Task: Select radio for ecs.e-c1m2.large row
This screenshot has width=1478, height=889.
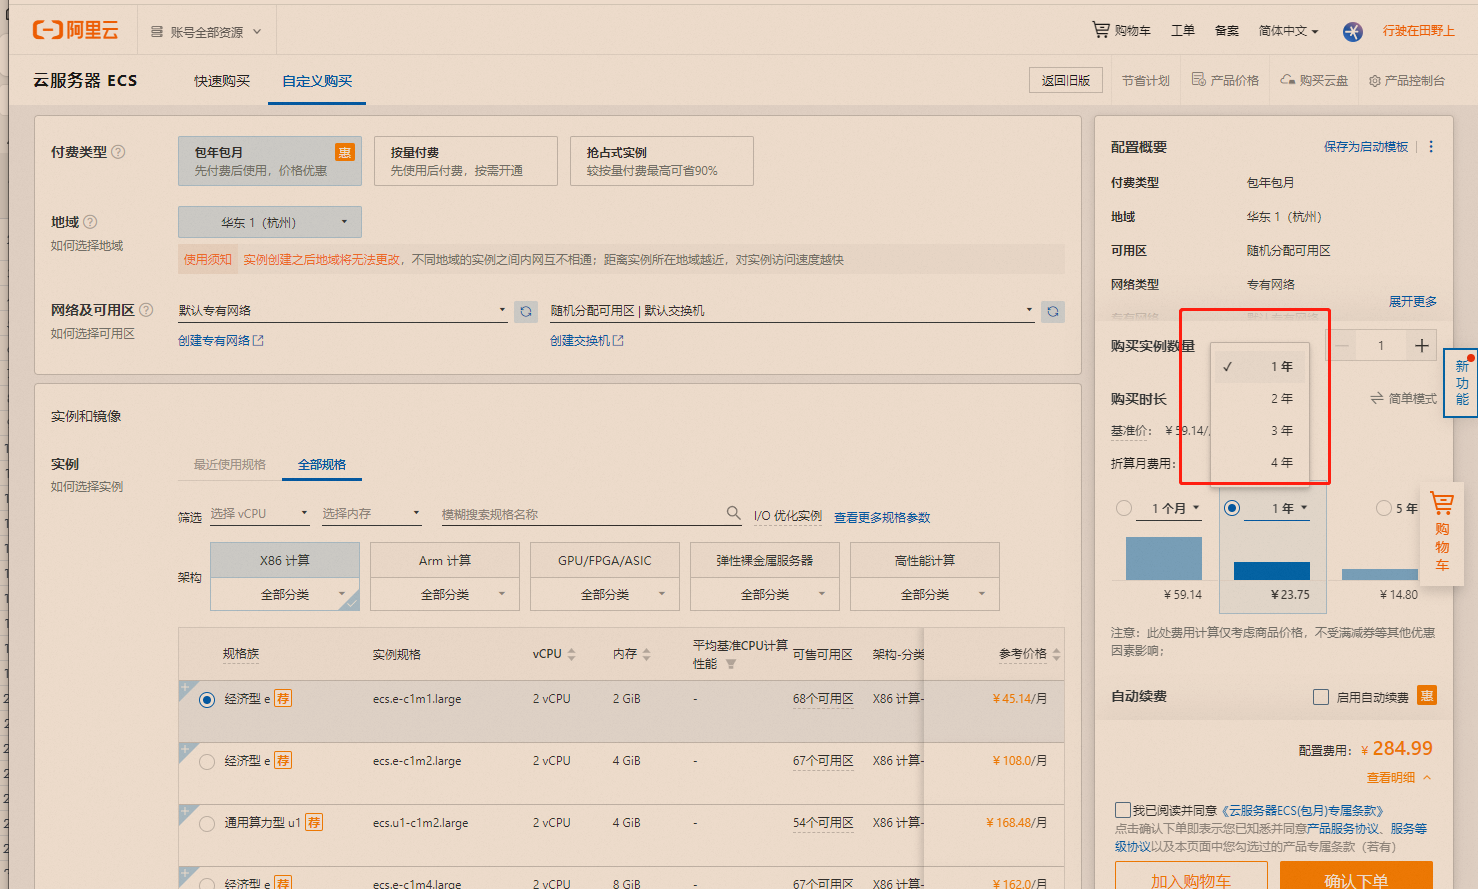Action: pyautogui.click(x=207, y=762)
